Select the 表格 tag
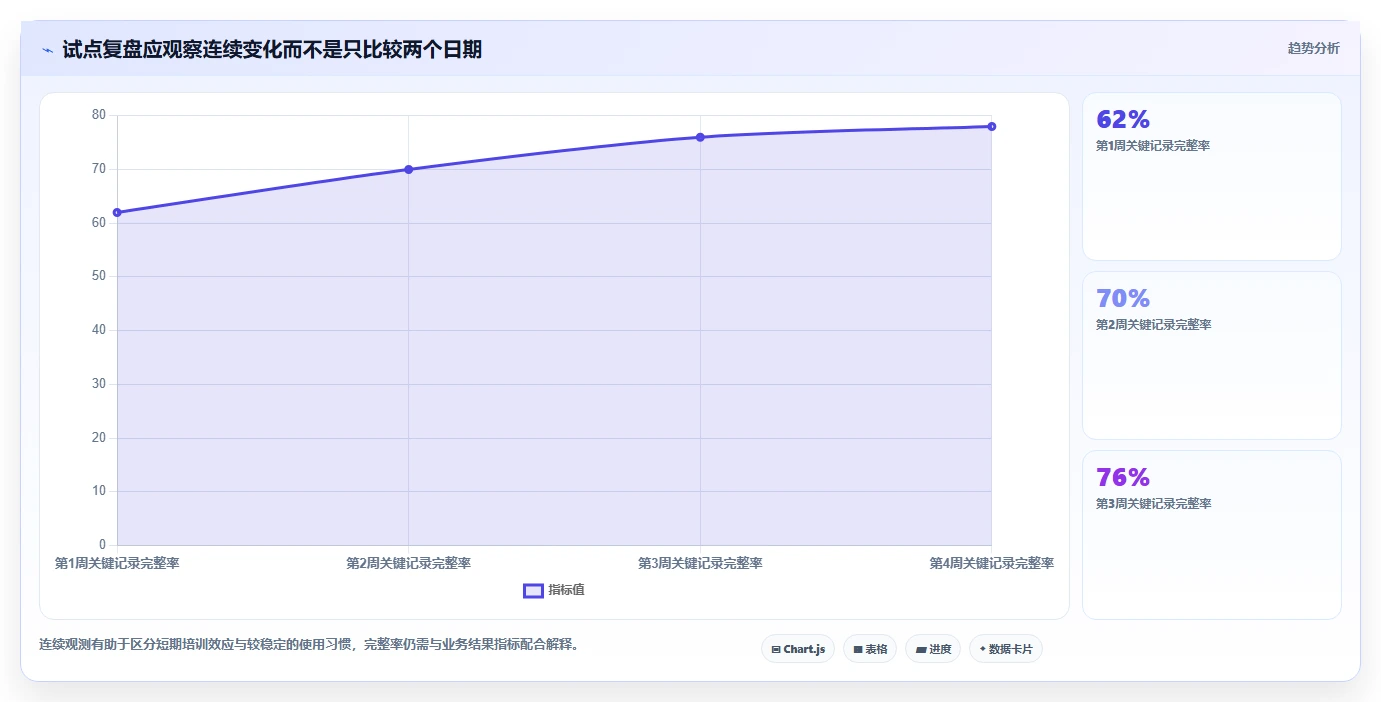Viewport: 1381px width, 702px height. tap(870, 649)
